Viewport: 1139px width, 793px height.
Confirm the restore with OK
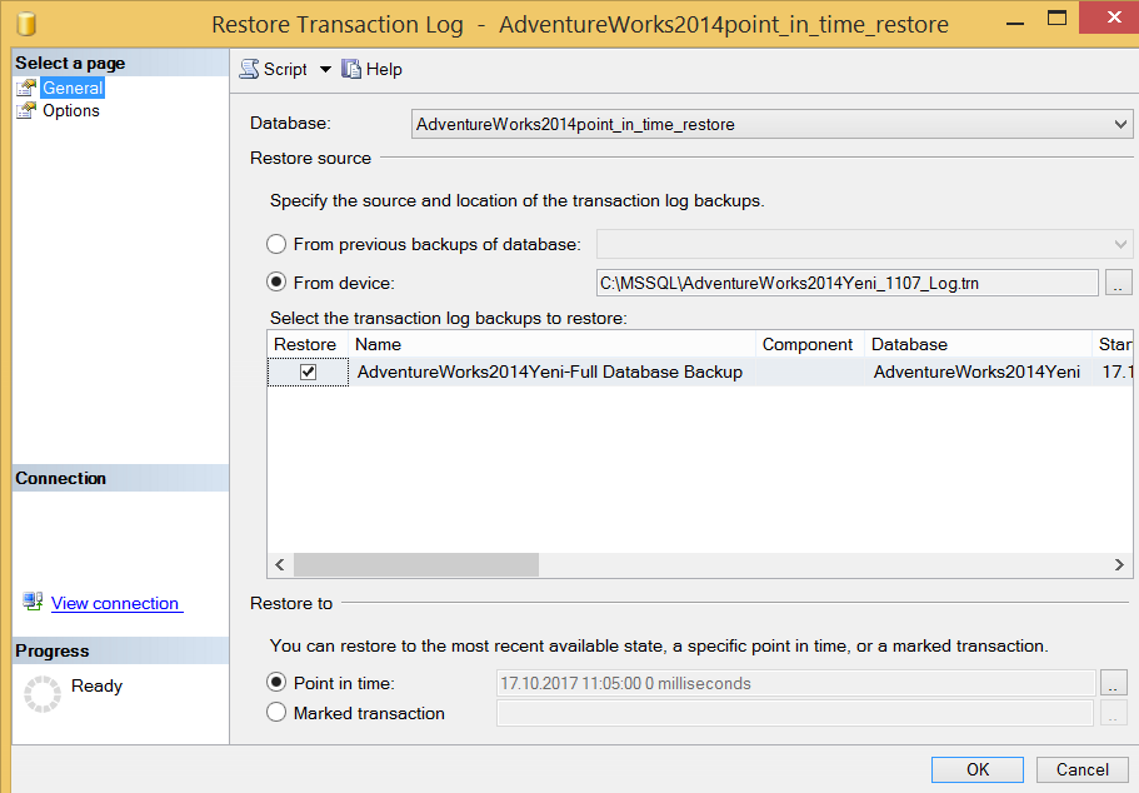click(977, 770)
